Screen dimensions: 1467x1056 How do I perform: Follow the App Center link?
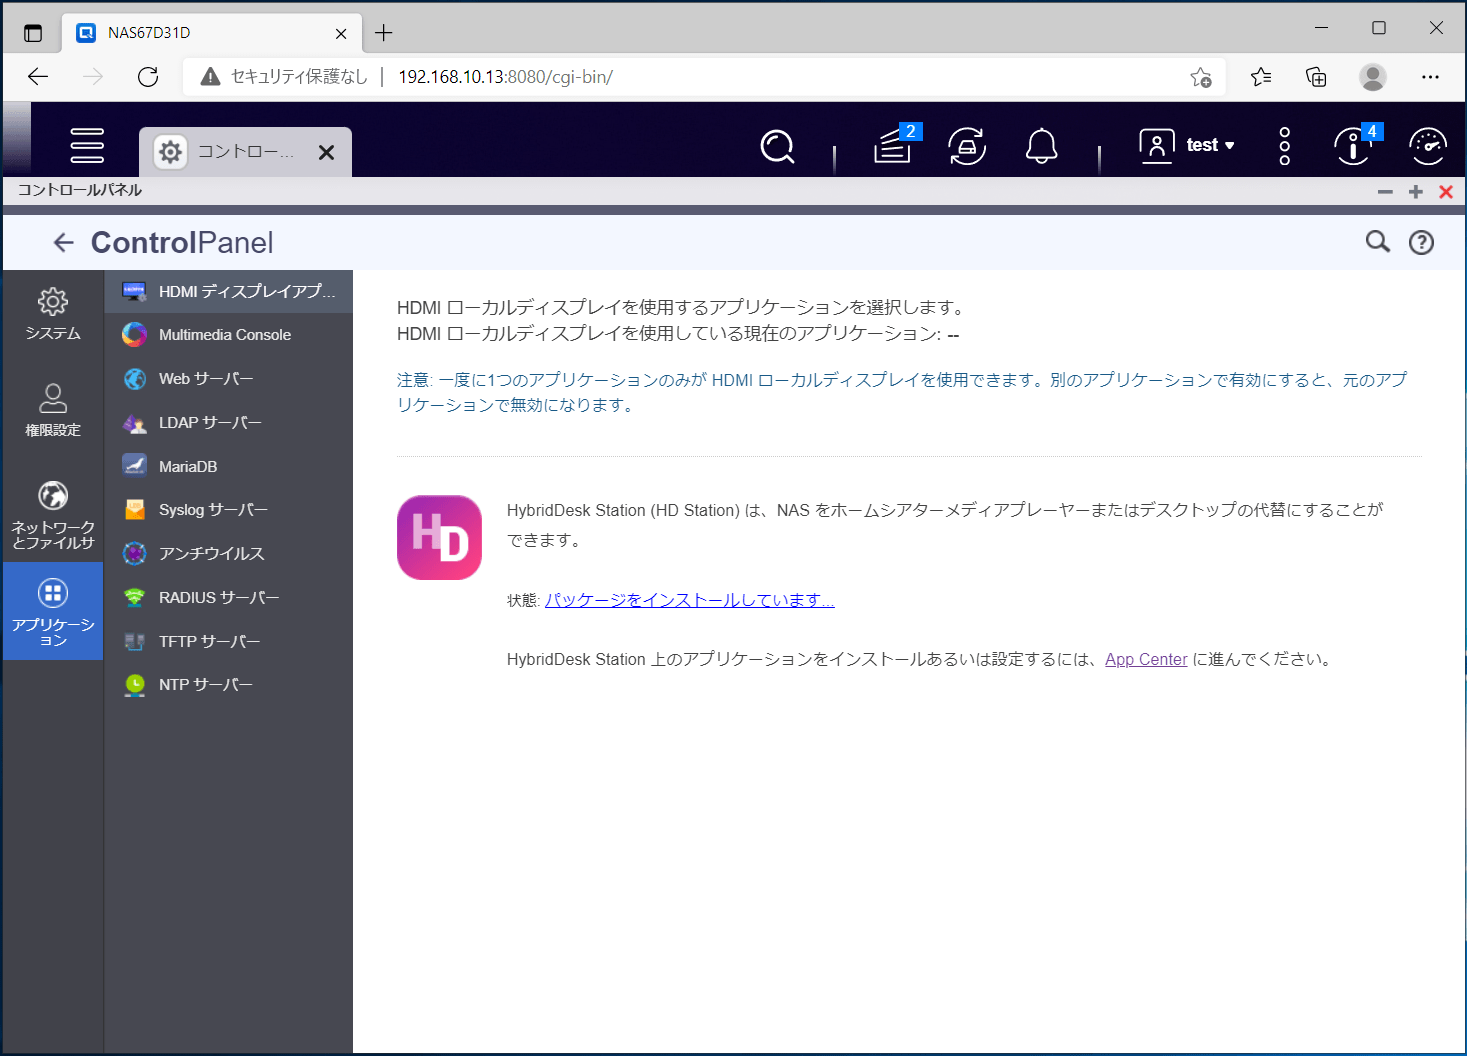click(1146, 660)
